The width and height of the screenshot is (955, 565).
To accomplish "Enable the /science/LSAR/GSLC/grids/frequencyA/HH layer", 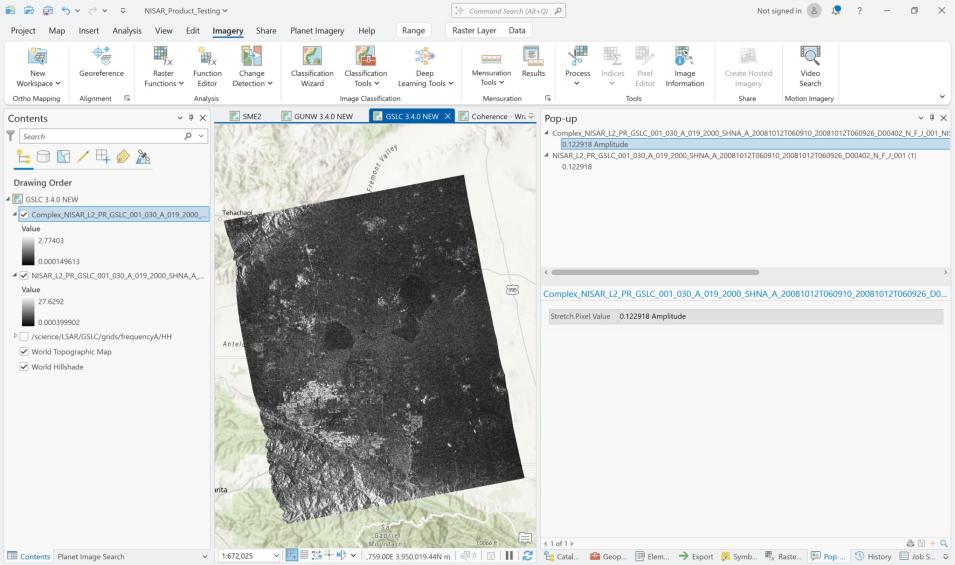I will tap(25, 337).
